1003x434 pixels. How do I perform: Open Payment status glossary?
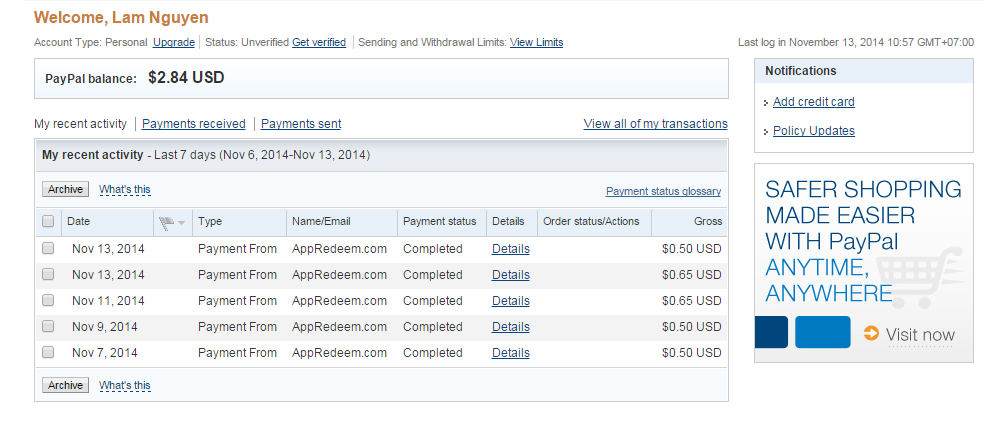tap(663, 191)
